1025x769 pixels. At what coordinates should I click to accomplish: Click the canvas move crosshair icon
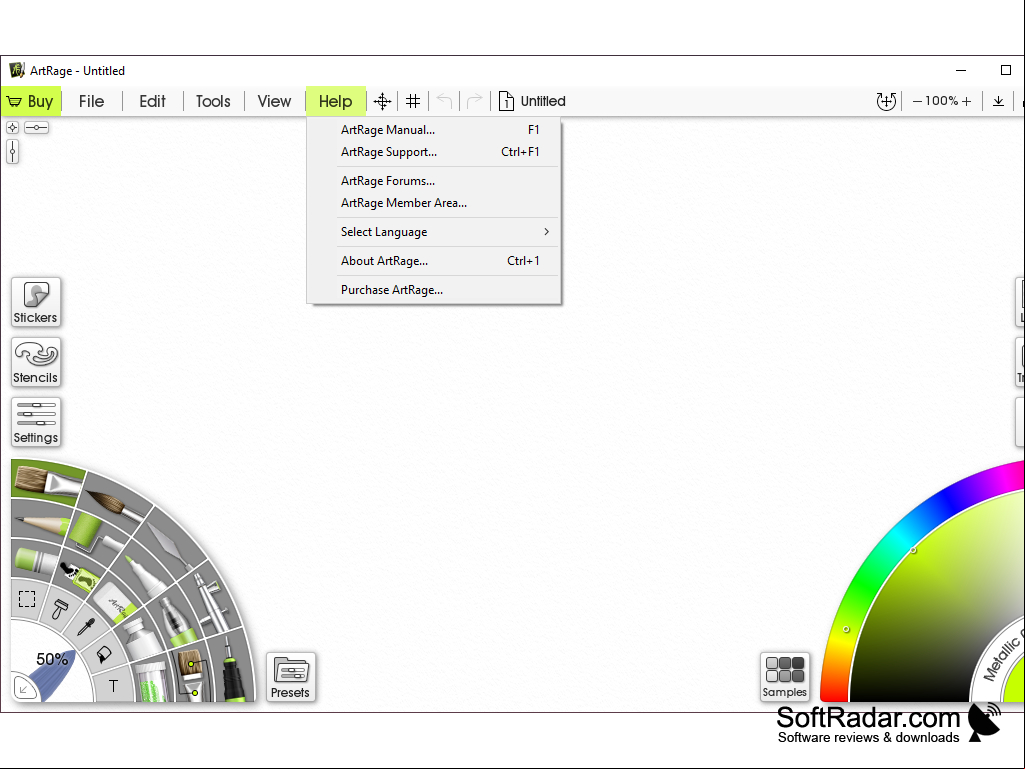382,101
